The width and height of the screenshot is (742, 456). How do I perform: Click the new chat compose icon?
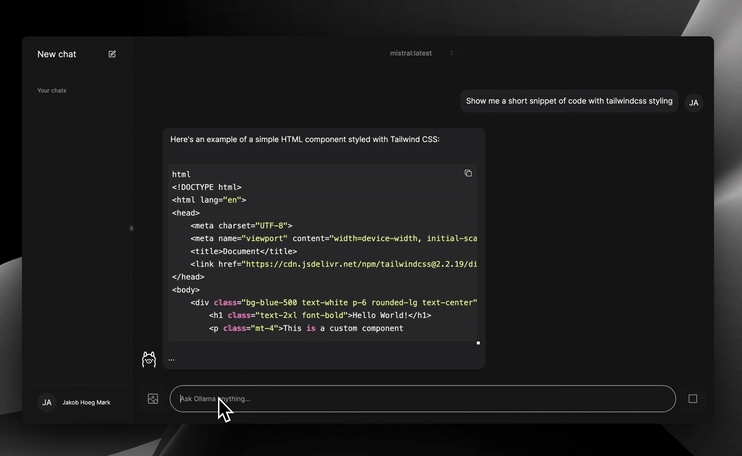[112, 54]
